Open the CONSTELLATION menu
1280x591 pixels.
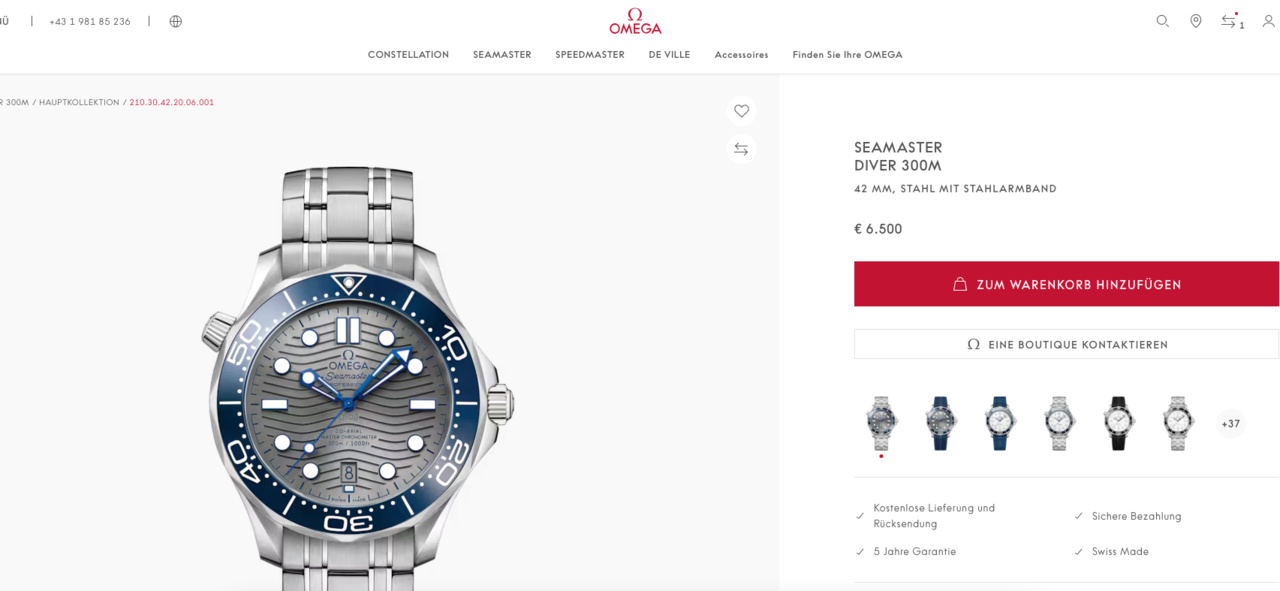tap(408, 55)
